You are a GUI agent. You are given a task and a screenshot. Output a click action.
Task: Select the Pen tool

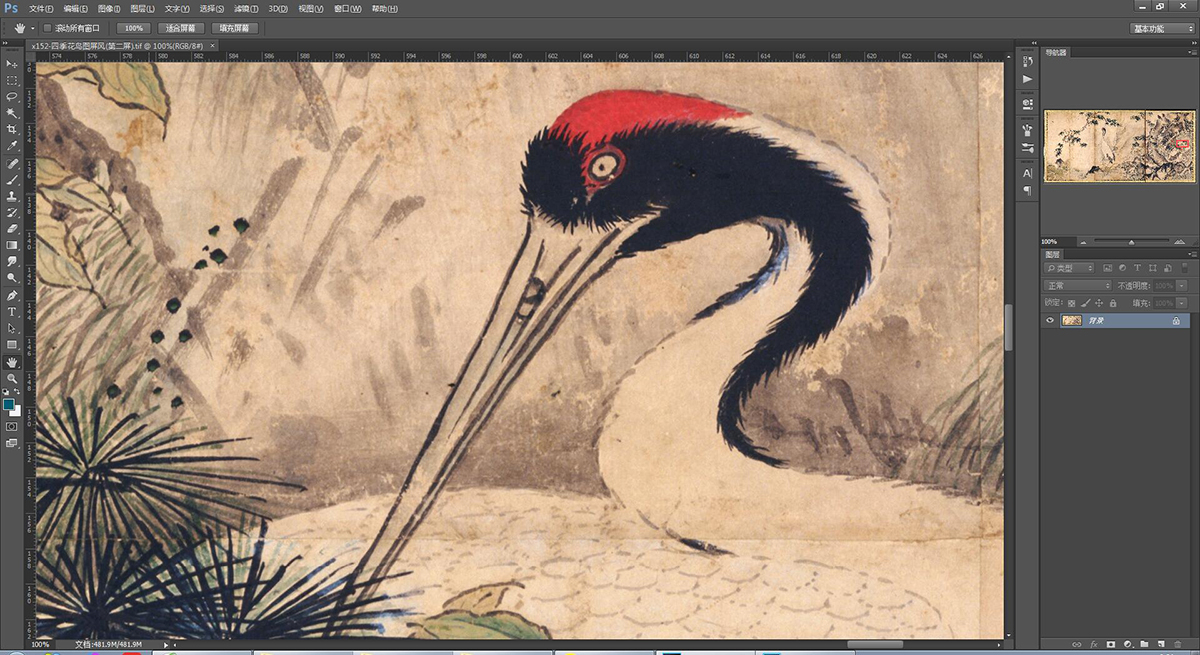12,296
